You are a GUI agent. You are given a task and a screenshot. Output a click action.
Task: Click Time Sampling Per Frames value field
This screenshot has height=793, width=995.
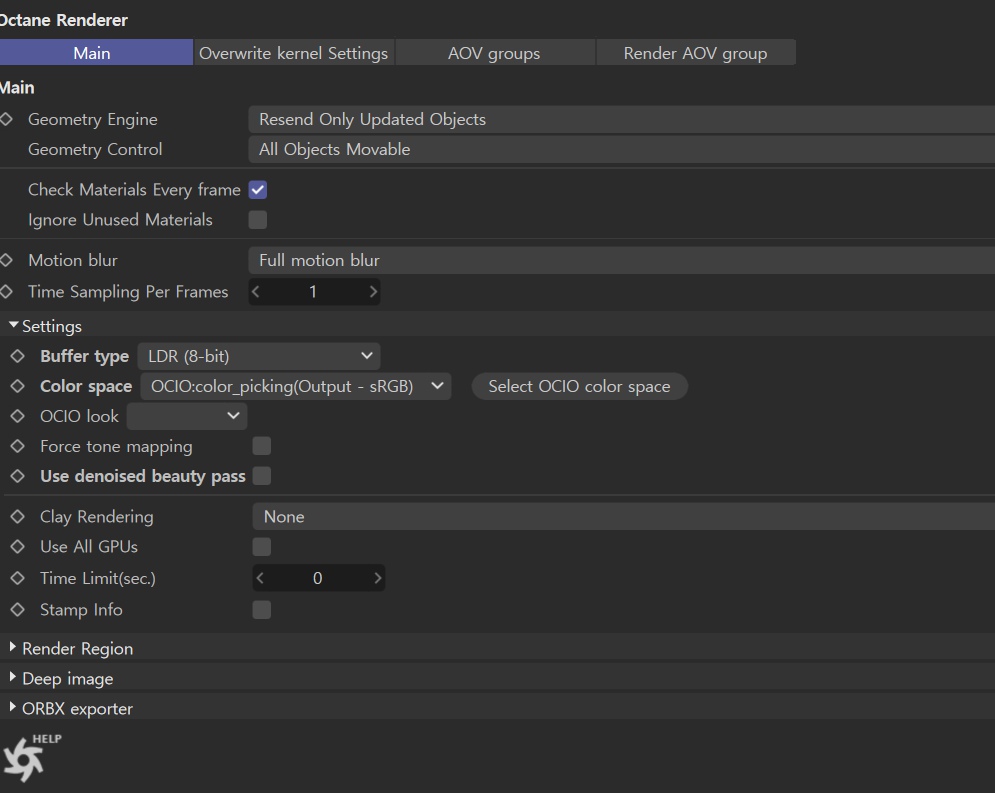[x=314, y=292]
